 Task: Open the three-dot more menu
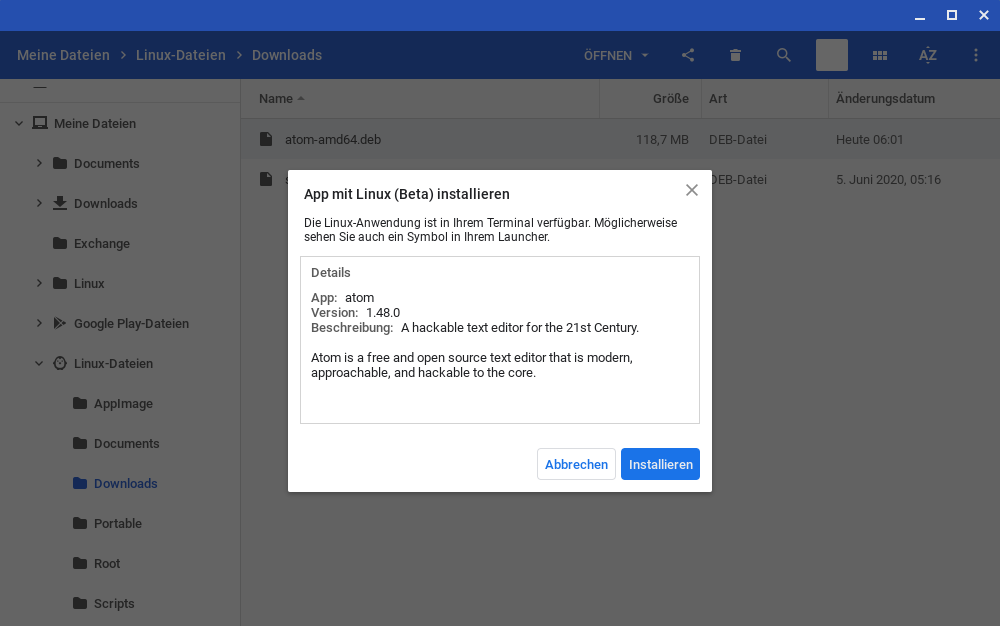click(x=976, y=56)
